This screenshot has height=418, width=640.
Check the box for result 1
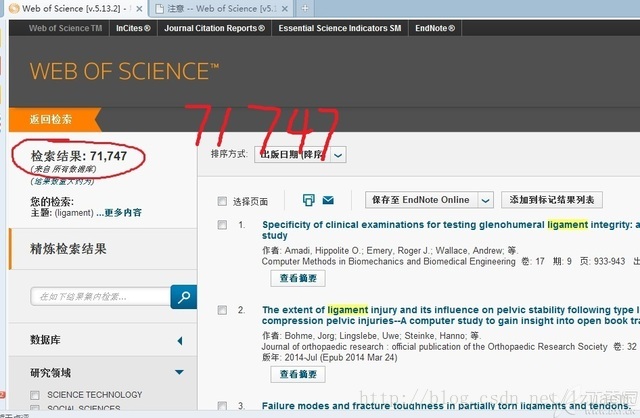(222, 225)
